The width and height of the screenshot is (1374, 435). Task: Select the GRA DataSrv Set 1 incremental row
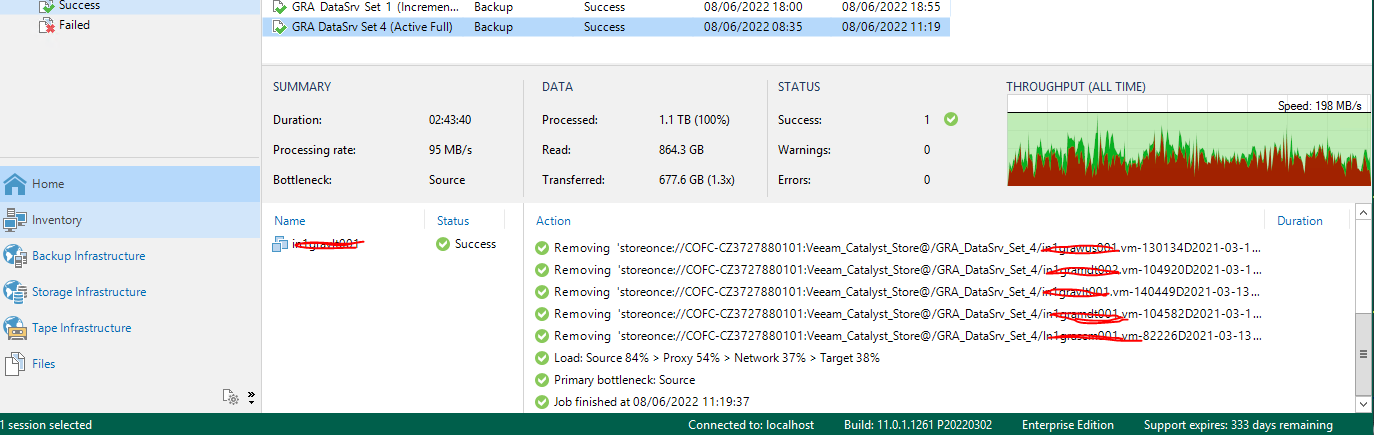(x=605, y=7)
